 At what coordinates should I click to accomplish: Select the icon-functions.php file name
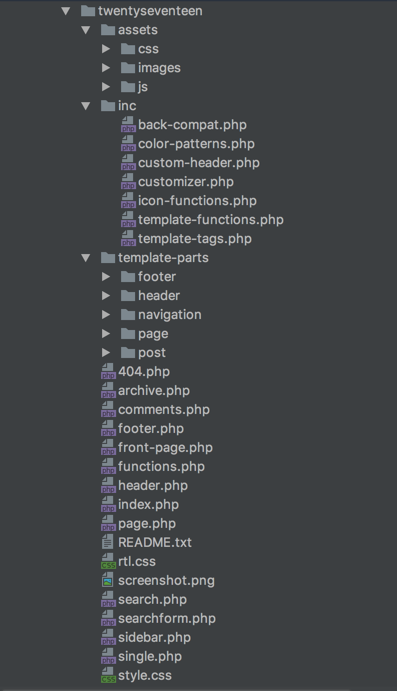pos(197,201)
